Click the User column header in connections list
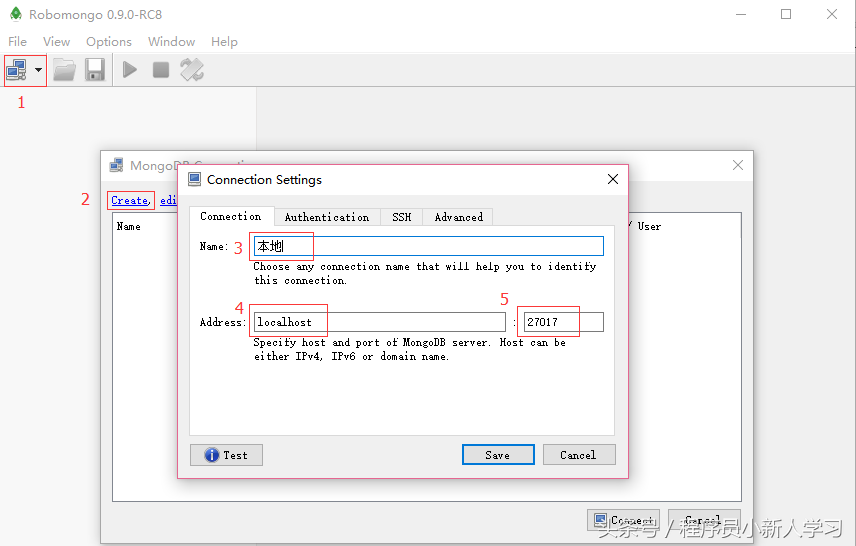 649,226
